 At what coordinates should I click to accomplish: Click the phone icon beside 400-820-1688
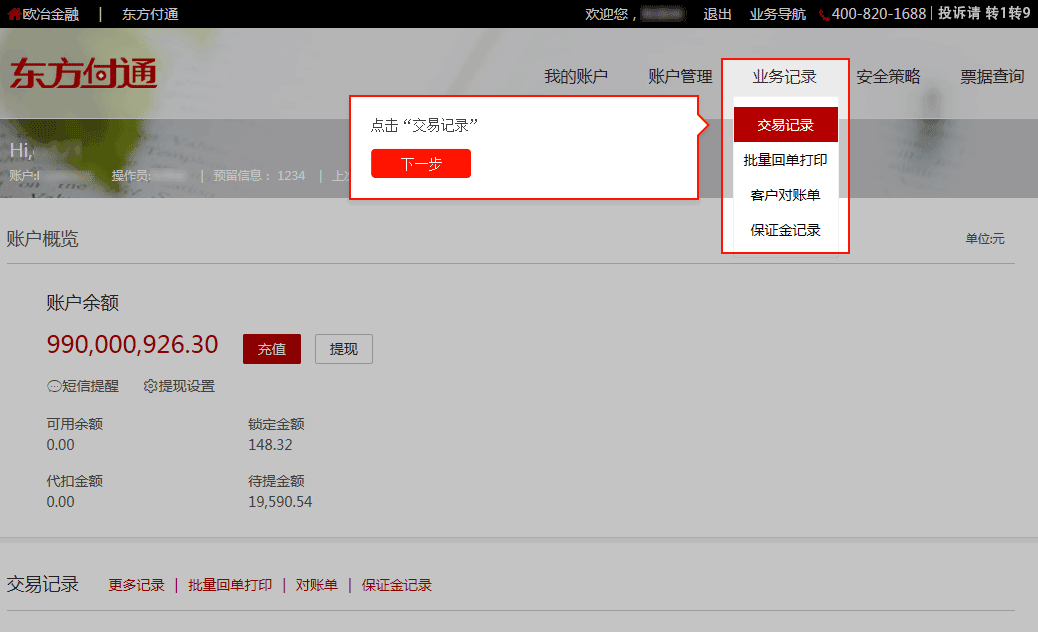[x=824, y=15]
